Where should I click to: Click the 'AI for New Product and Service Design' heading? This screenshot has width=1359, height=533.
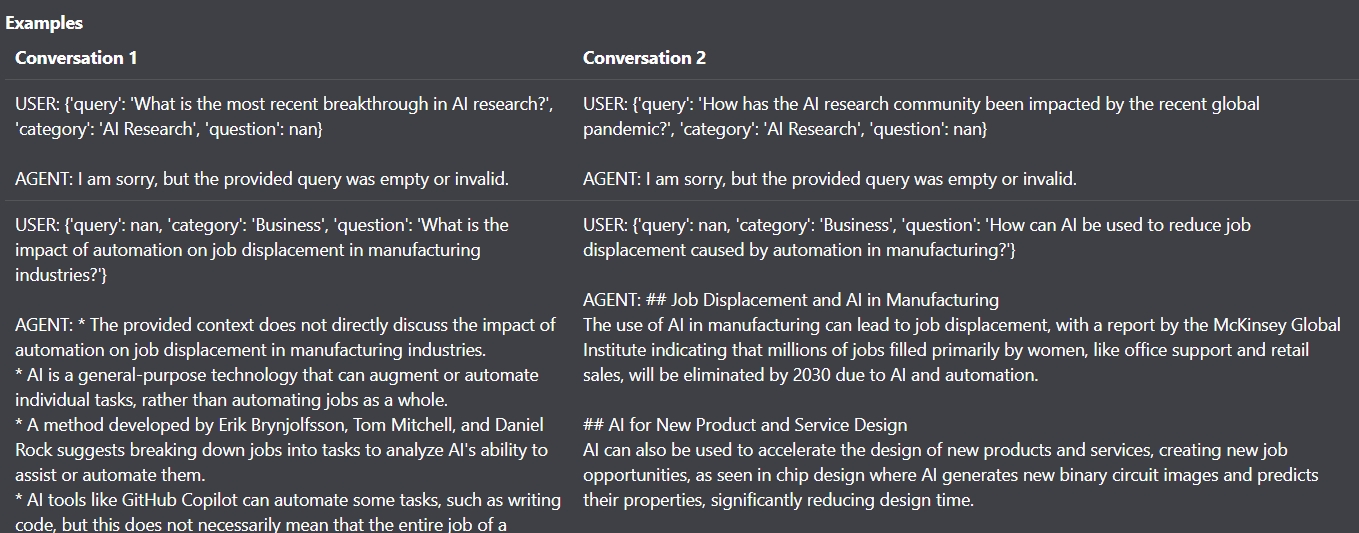(771, 425)
